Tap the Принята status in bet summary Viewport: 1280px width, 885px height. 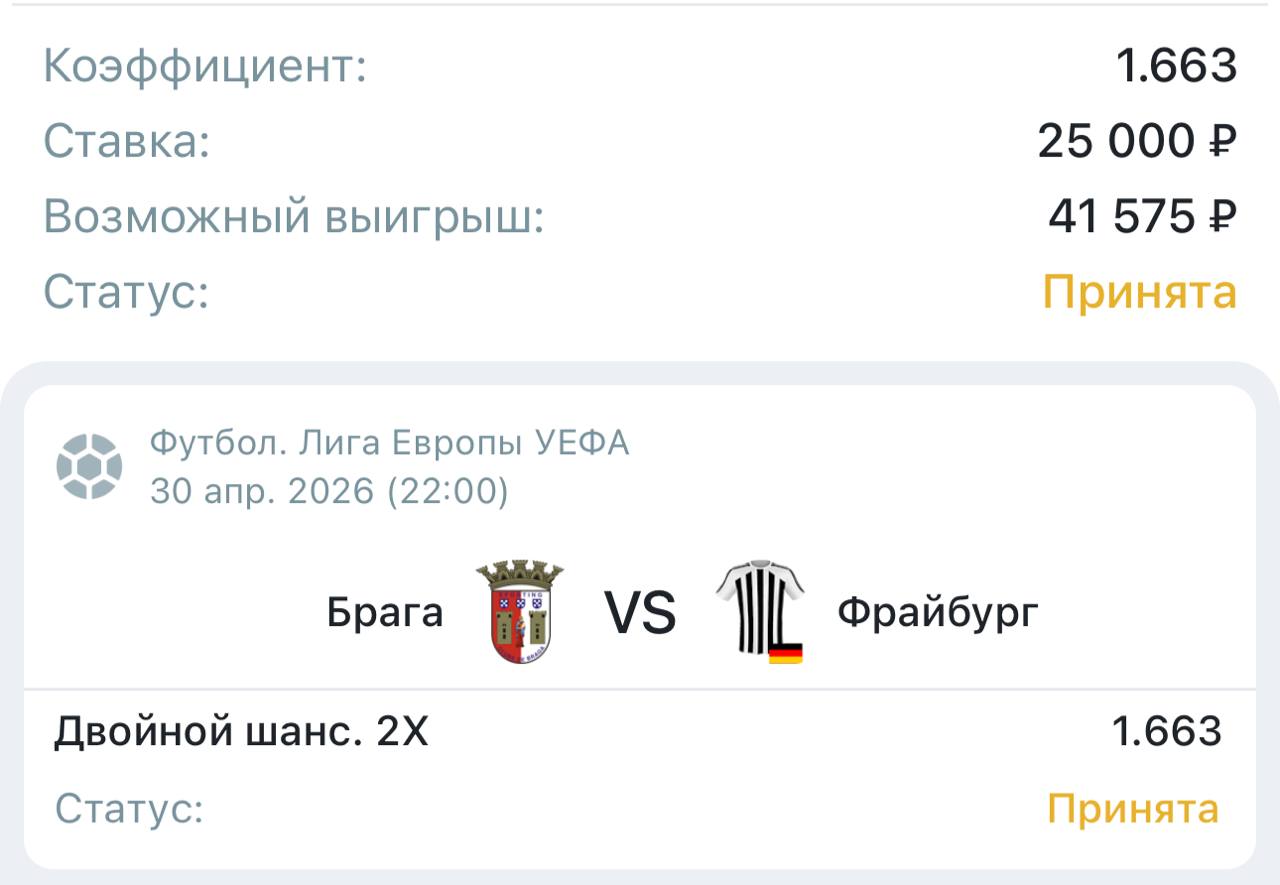coord(1140,293)
